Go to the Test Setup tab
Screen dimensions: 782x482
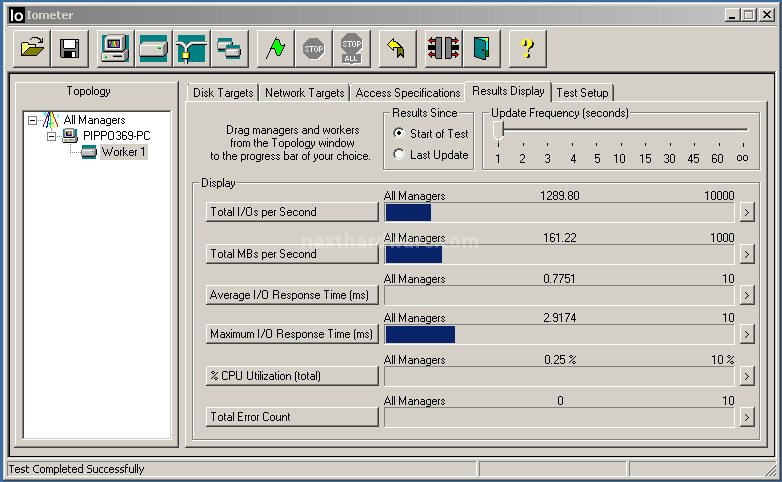tap(582, 93)
